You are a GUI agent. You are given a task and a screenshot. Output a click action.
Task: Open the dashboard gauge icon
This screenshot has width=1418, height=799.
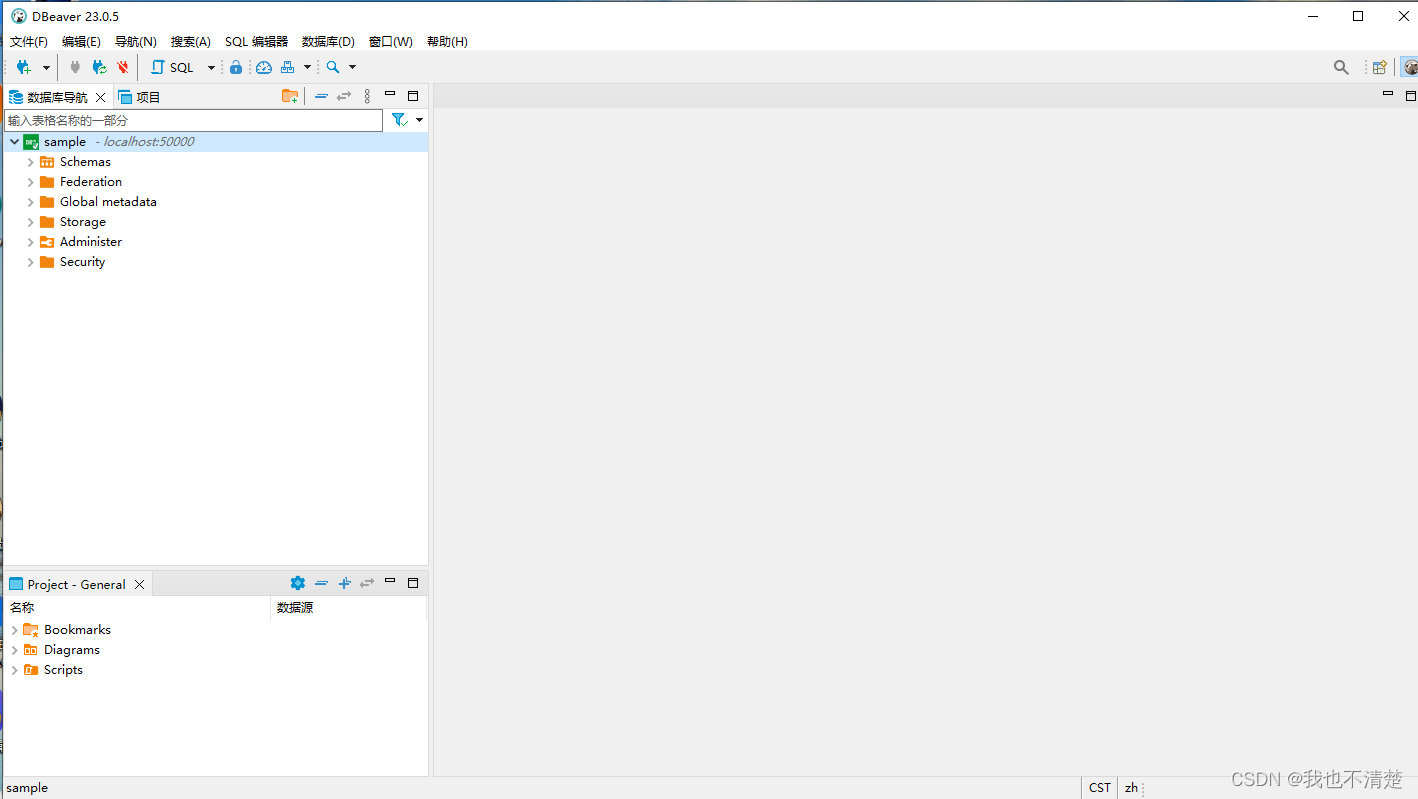click(264, 67)
